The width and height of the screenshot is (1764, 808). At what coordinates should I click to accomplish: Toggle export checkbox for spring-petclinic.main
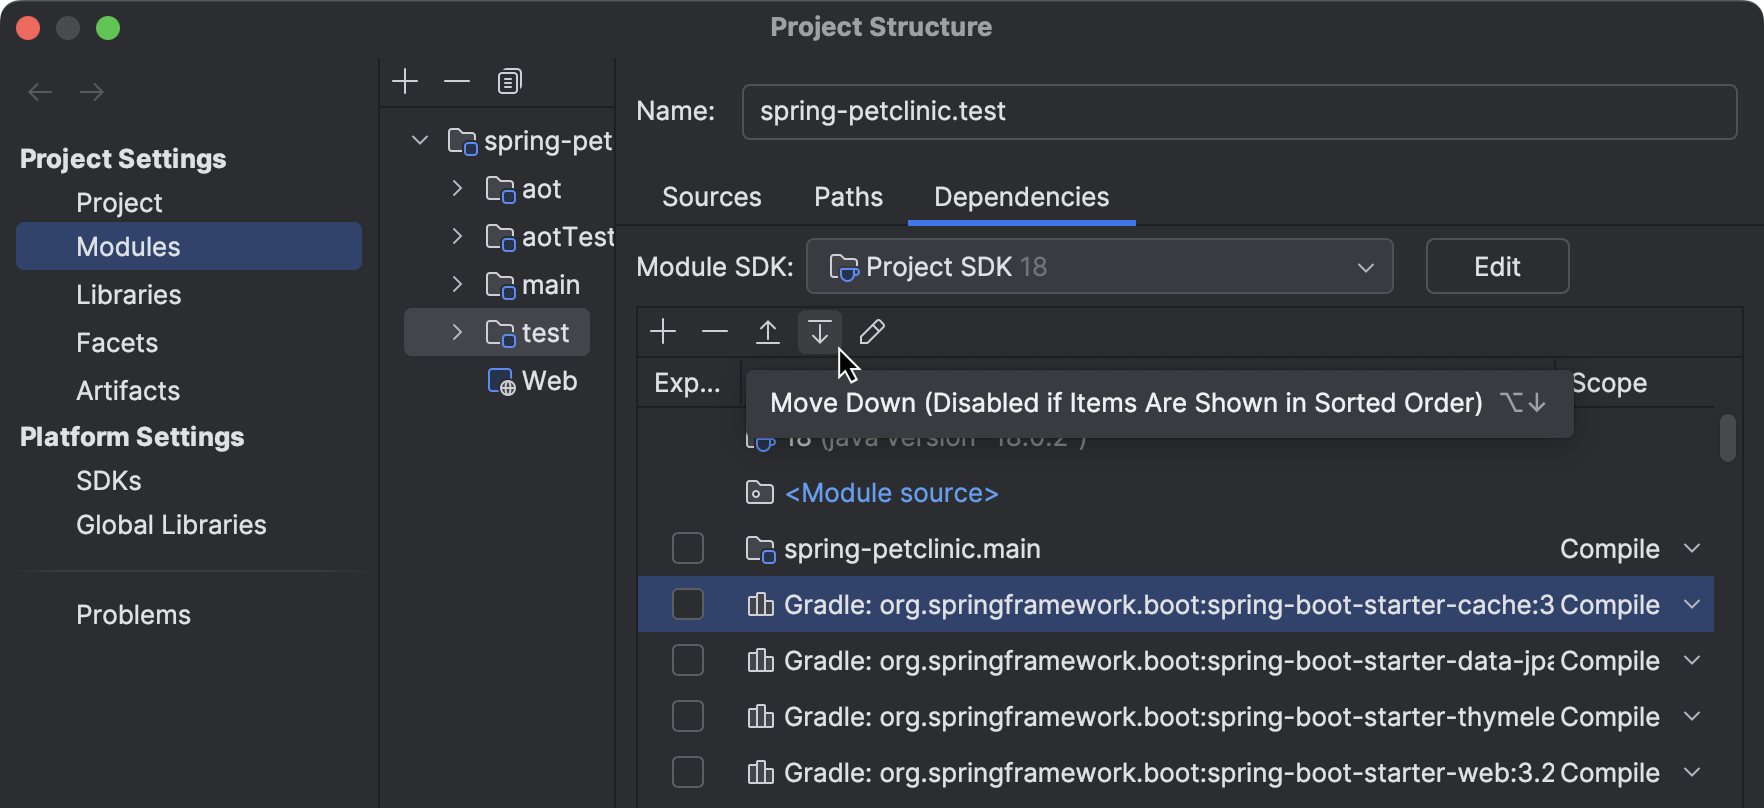coord(688,549)
